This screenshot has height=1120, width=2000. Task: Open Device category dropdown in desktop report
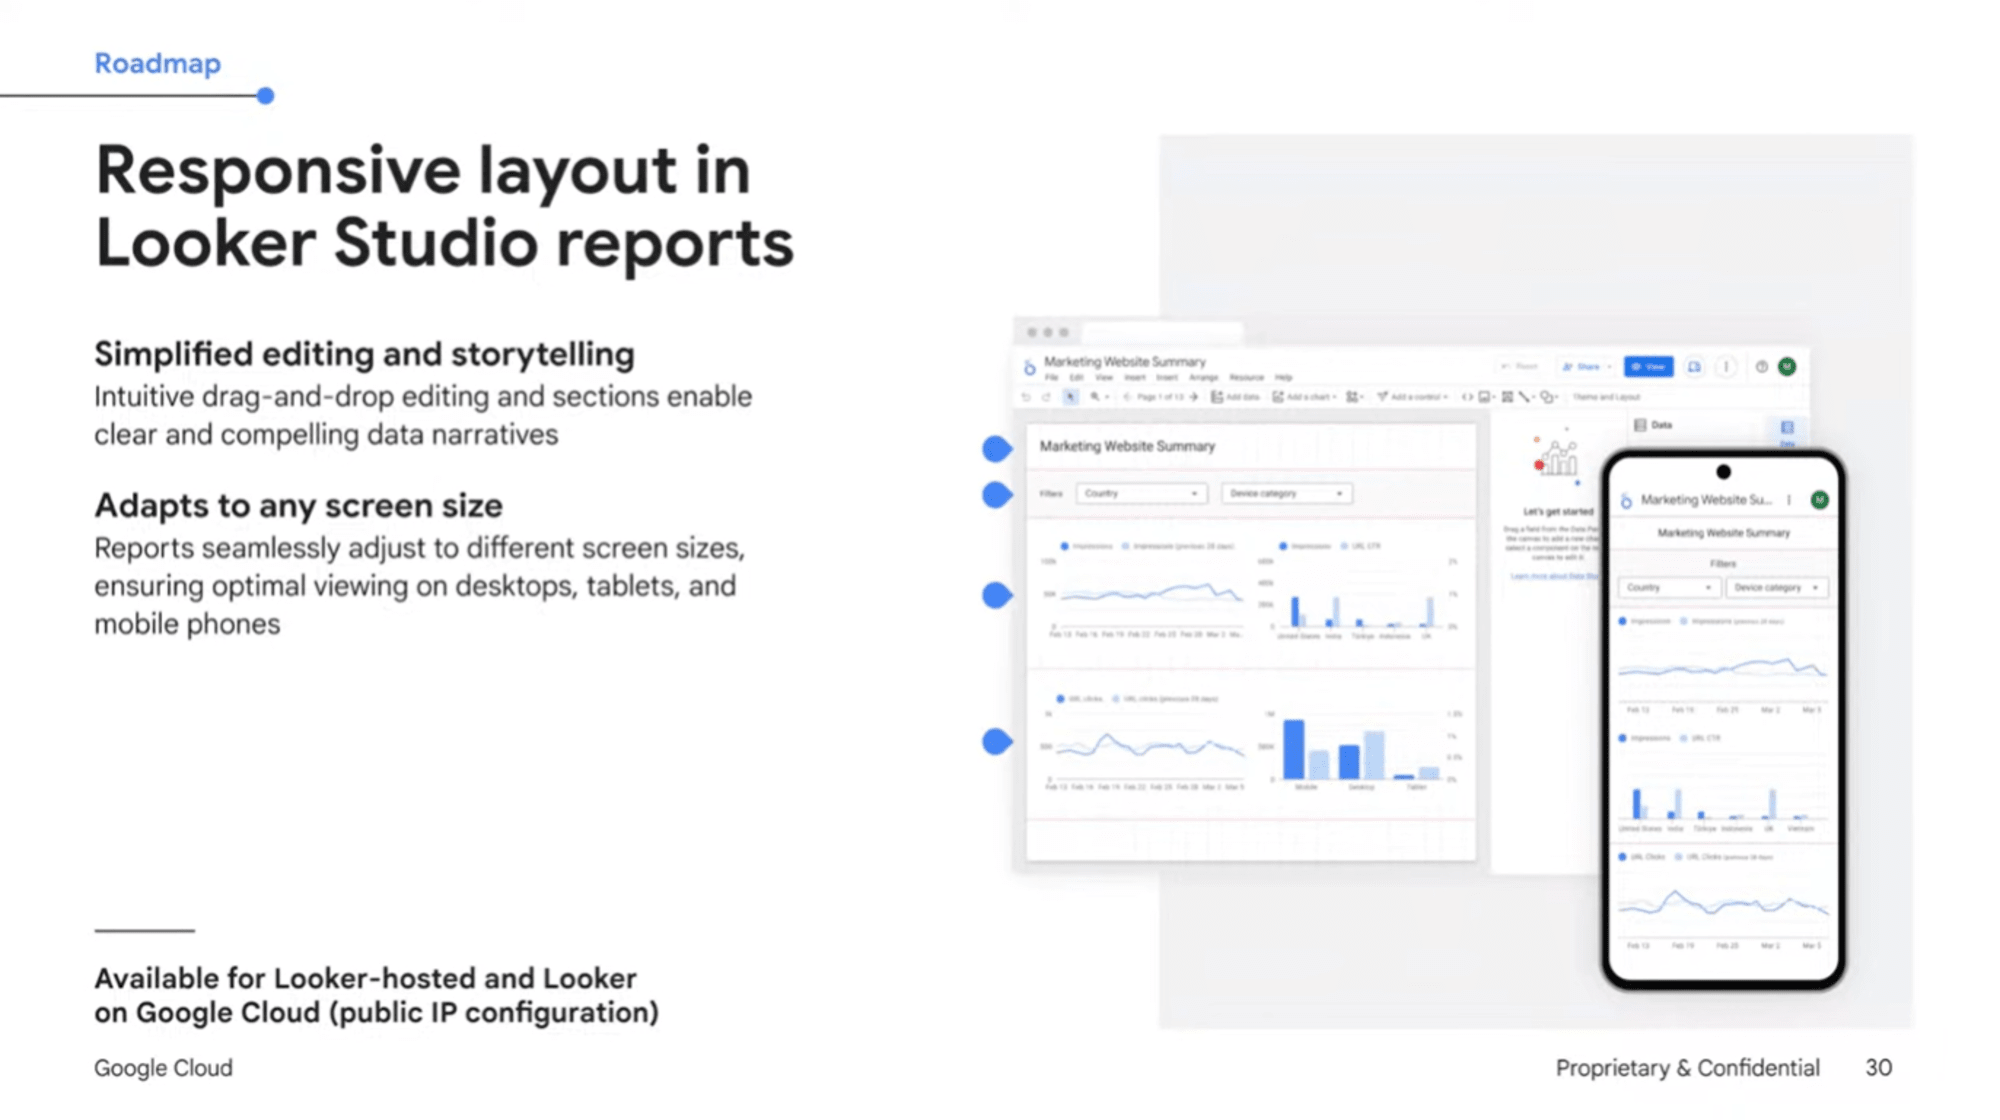coord(1286,493)
